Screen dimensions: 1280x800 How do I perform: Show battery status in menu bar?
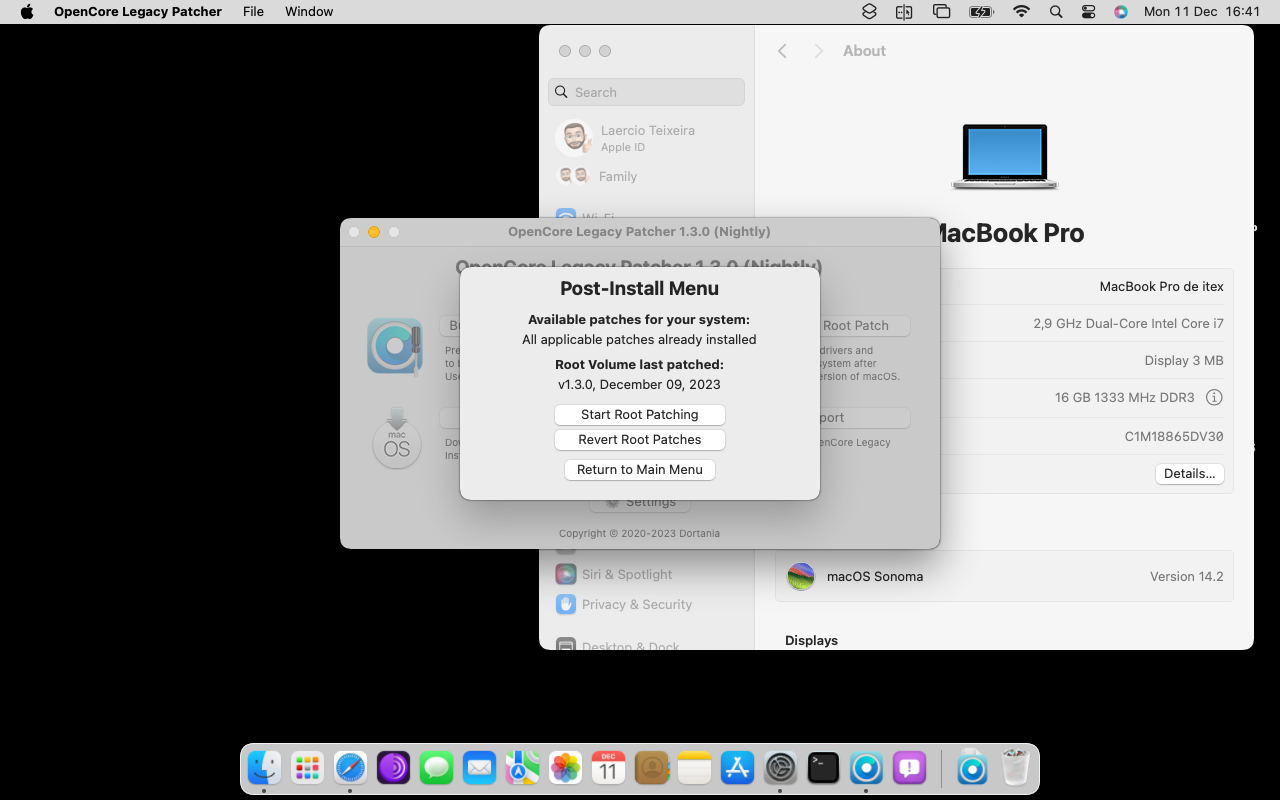pyautogui.click(x=981, y=12)
